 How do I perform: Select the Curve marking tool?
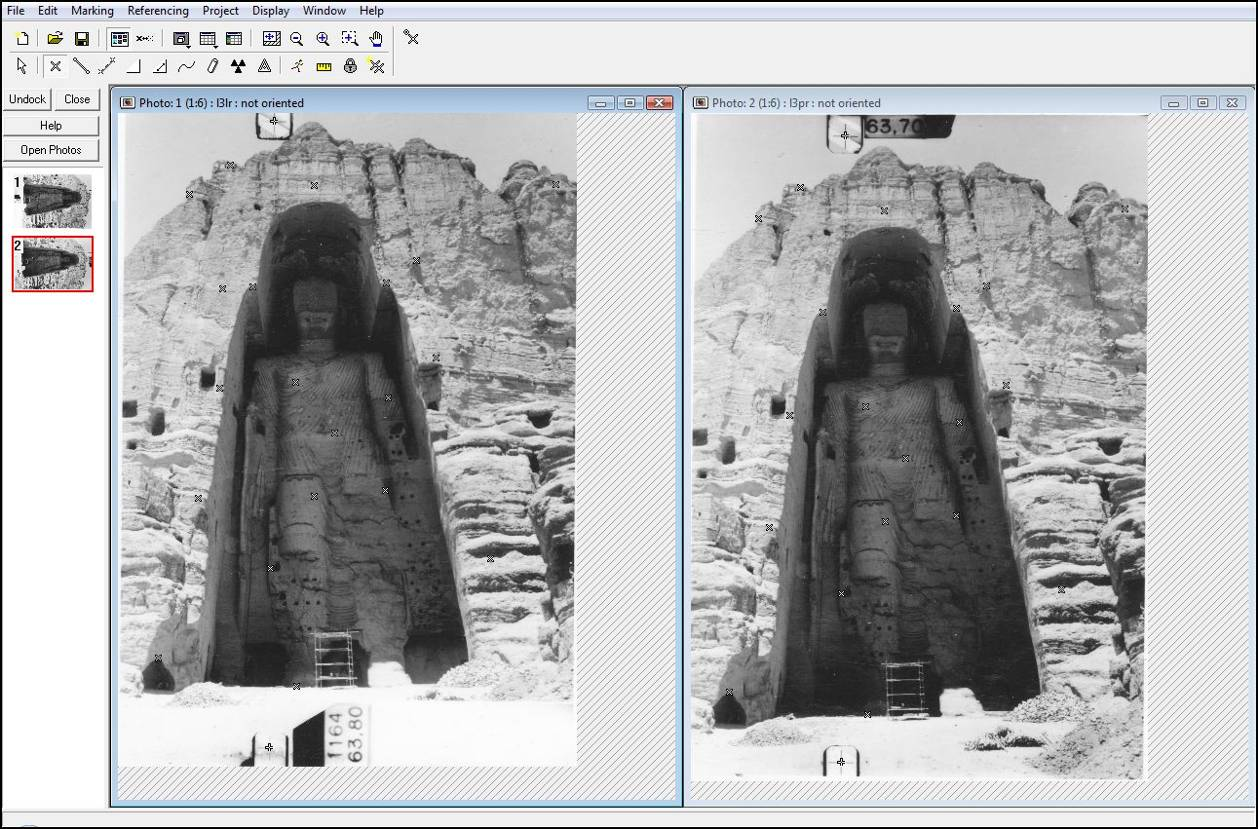186,66
